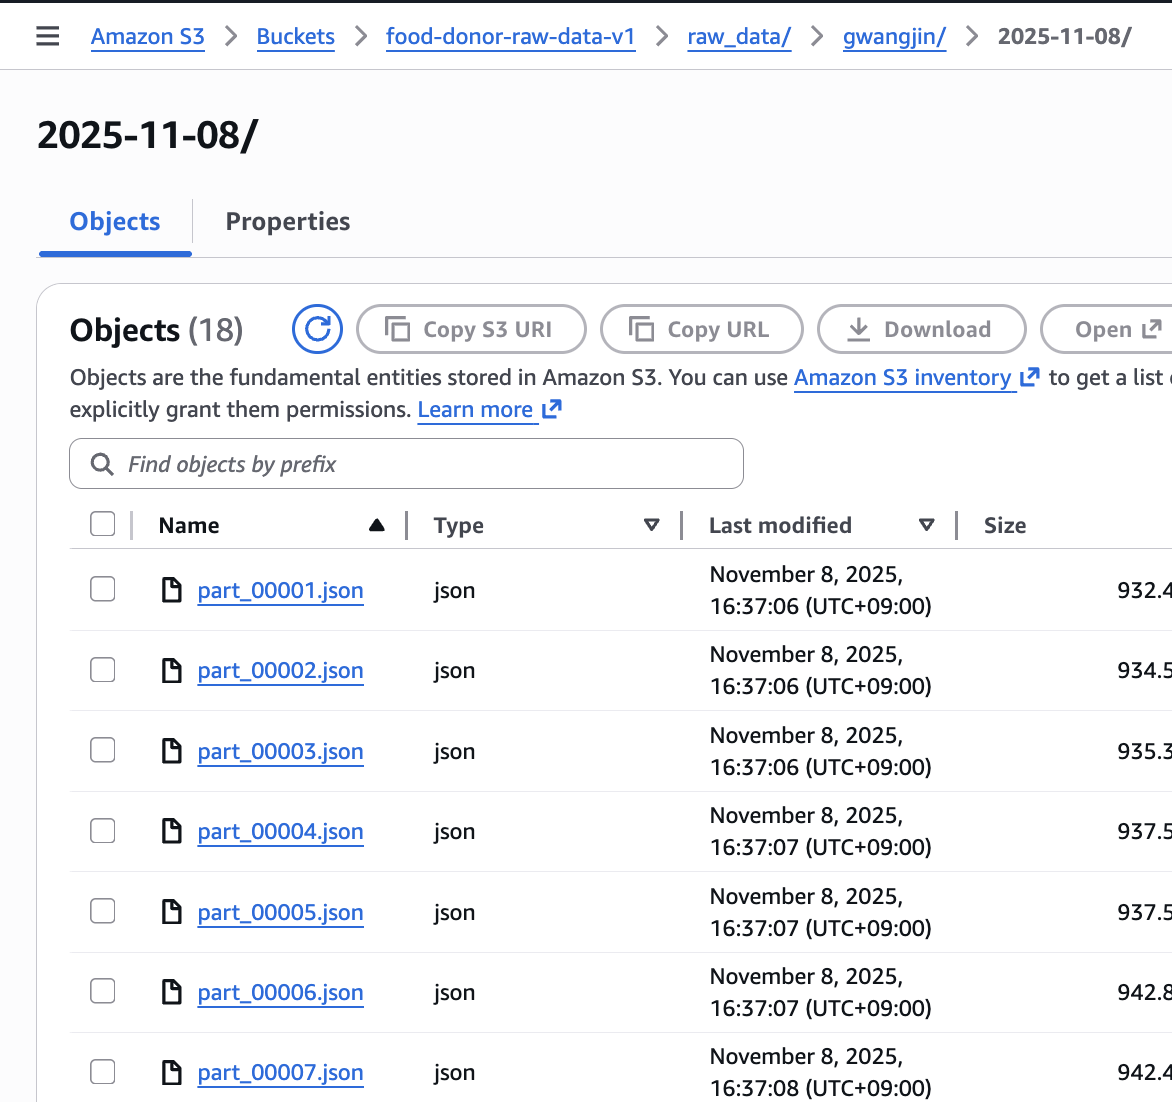Open the Amazon S3 inventory link
The width and height of the screenshot is (1172, 1102).
coord(903,378)
